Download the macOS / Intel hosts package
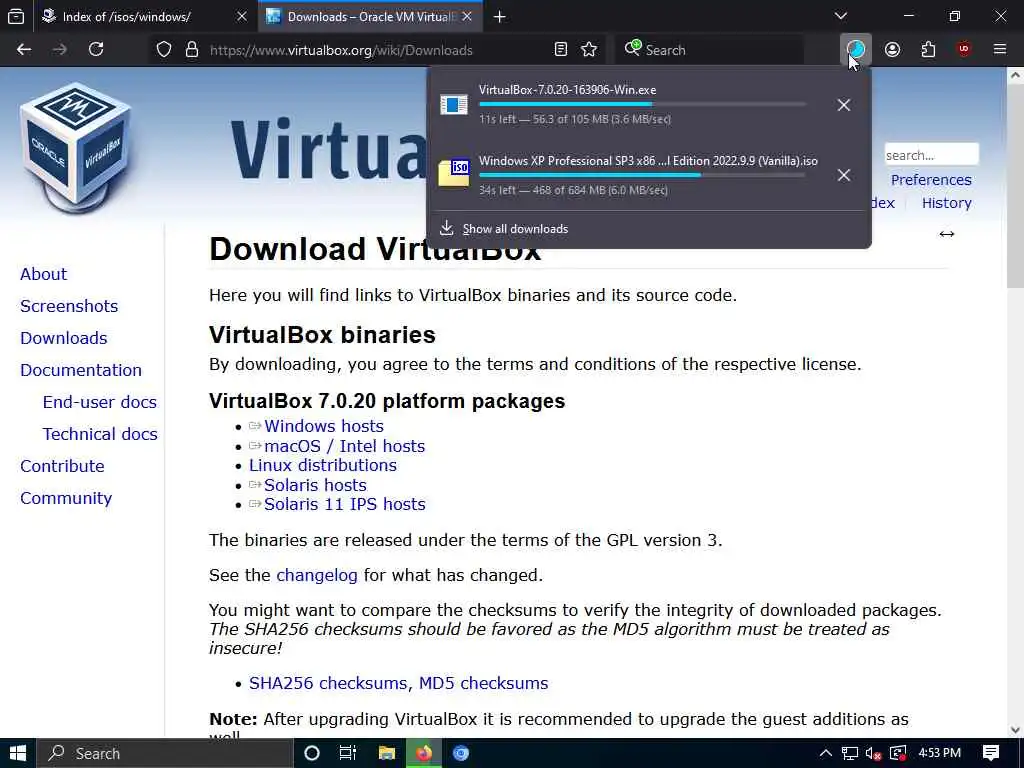This screenshot has height=768, width=1024. click(345, 446)
